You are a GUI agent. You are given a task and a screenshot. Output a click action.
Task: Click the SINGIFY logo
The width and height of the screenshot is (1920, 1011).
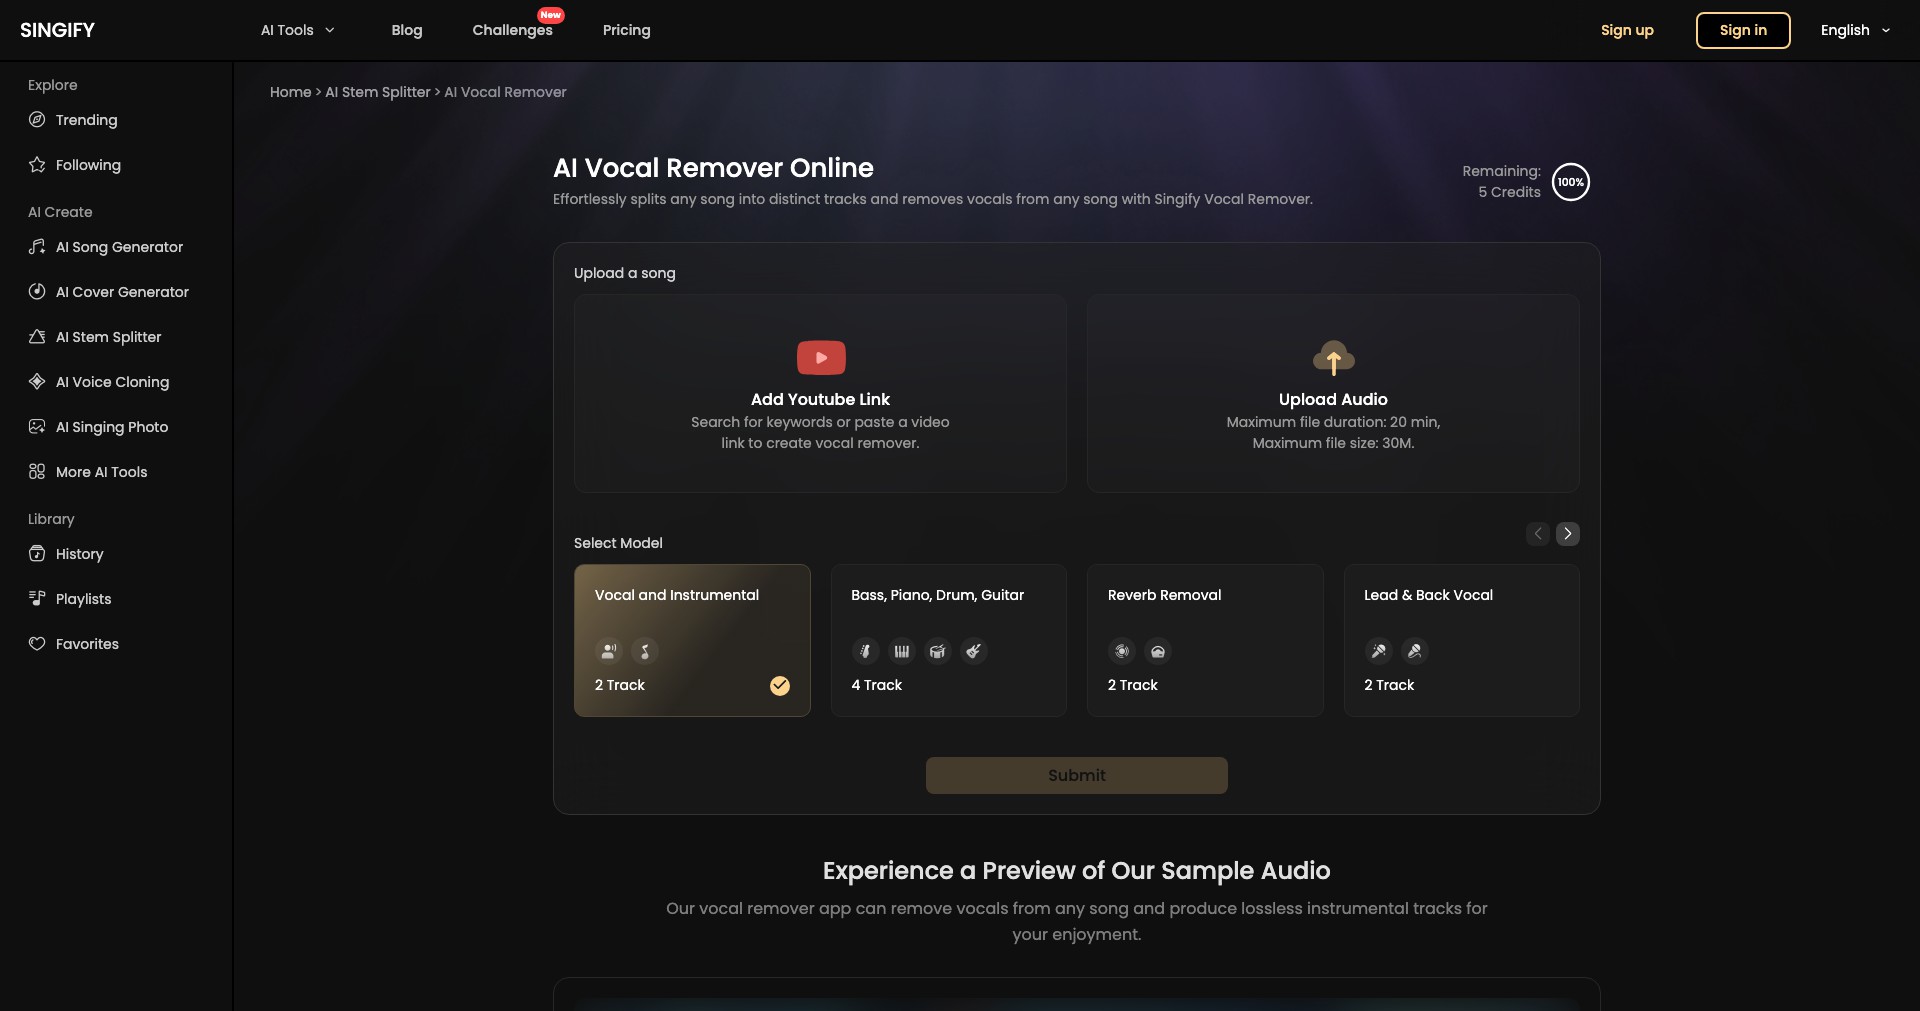tap(57, 30)
